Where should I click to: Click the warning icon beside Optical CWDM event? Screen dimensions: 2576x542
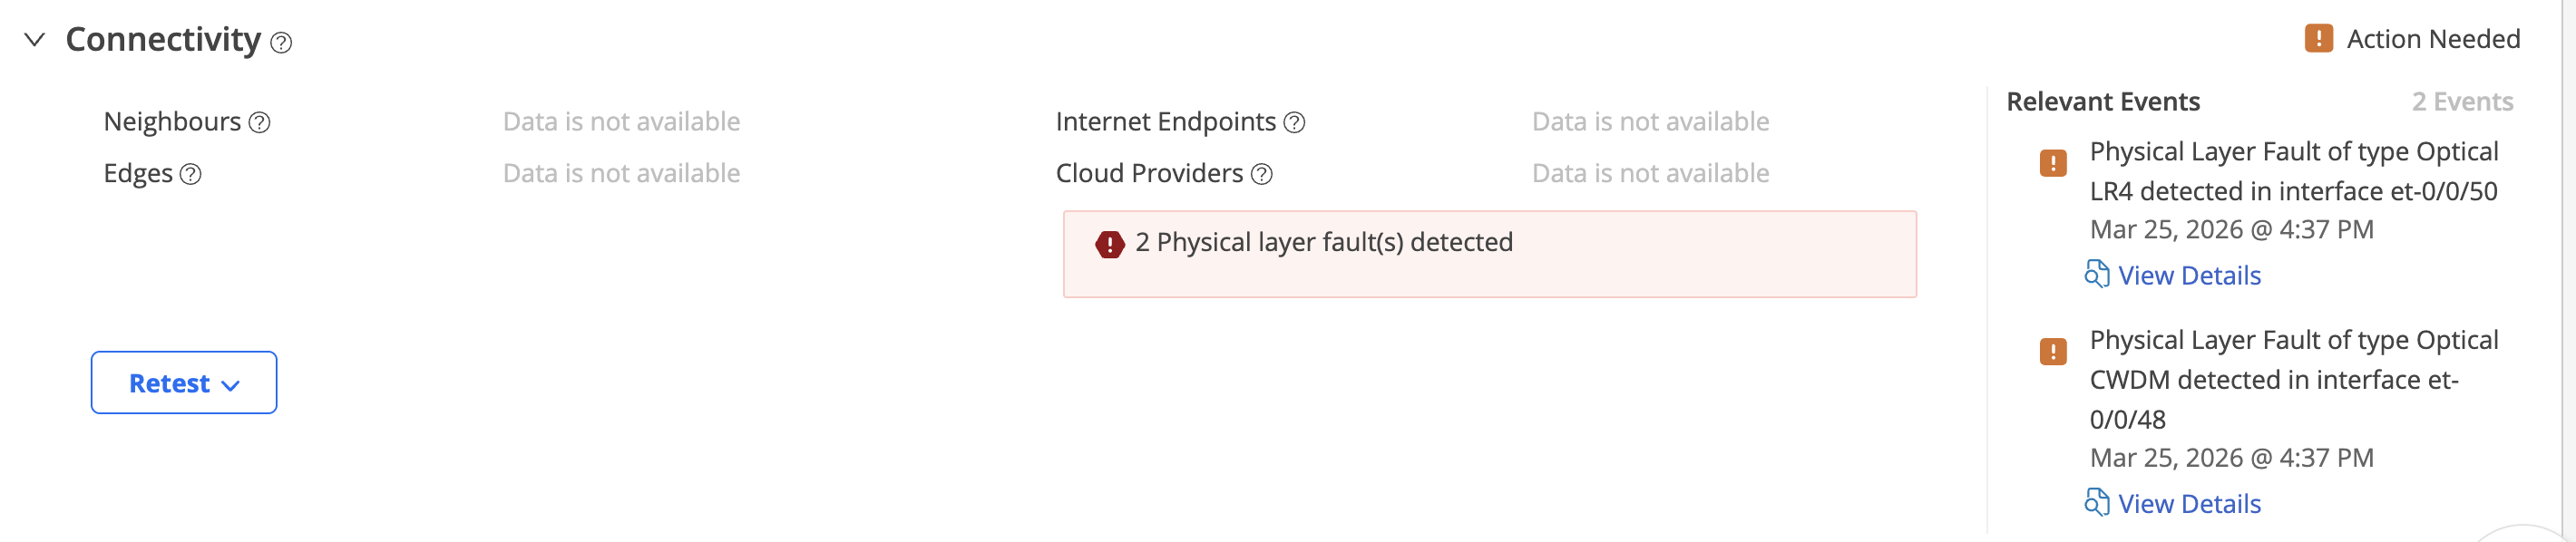2054,351
